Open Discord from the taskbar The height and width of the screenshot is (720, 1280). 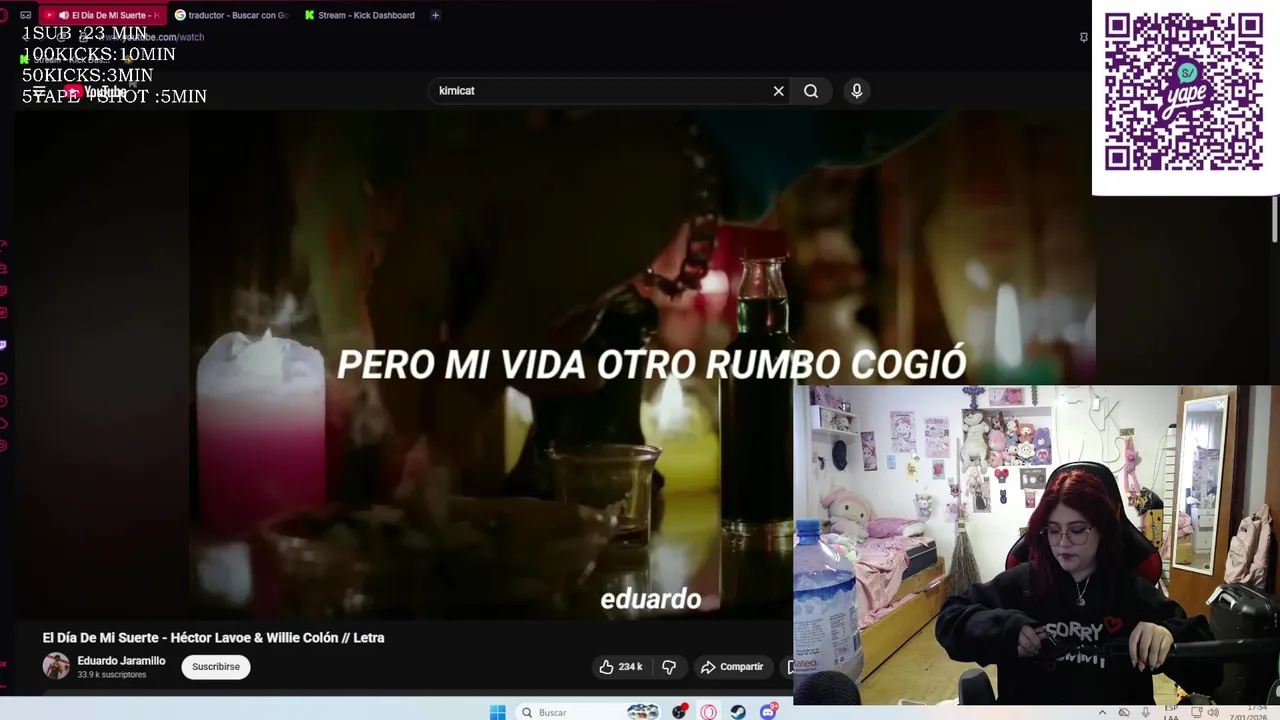pos(768,712)
